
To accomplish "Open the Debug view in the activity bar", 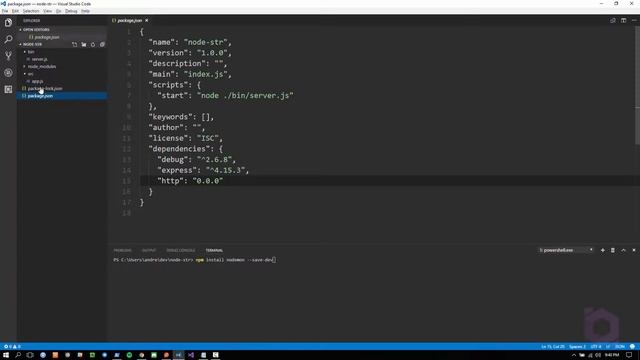I will [x=8, y=73].
